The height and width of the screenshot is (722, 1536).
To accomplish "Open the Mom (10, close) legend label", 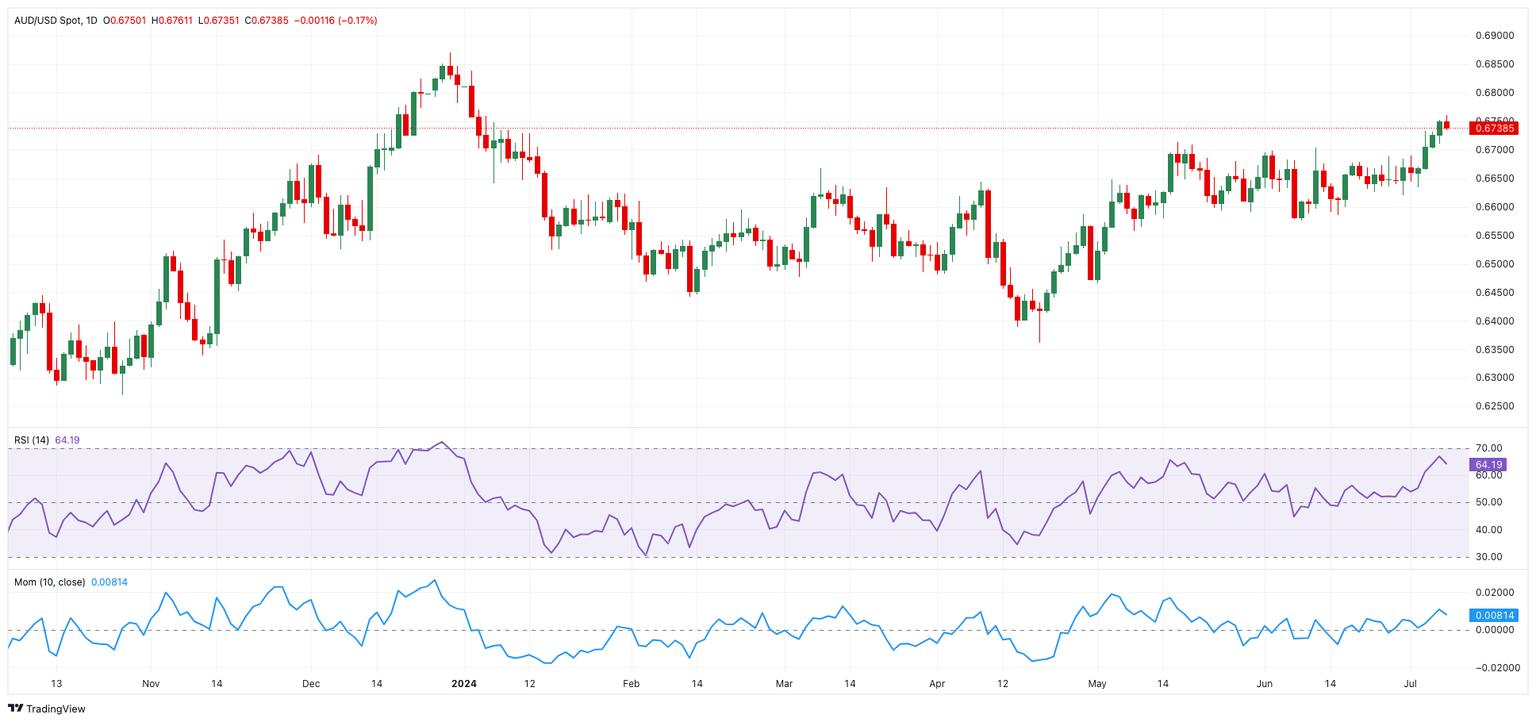I will click(49, 582).
